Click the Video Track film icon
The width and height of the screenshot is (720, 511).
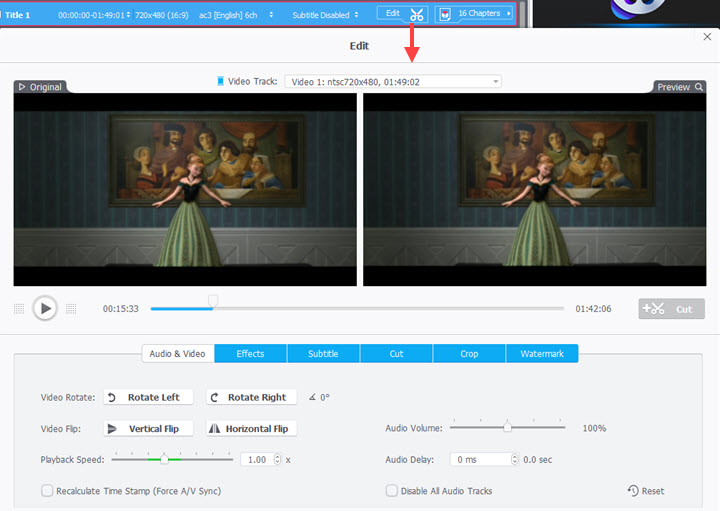coord(220,81)
